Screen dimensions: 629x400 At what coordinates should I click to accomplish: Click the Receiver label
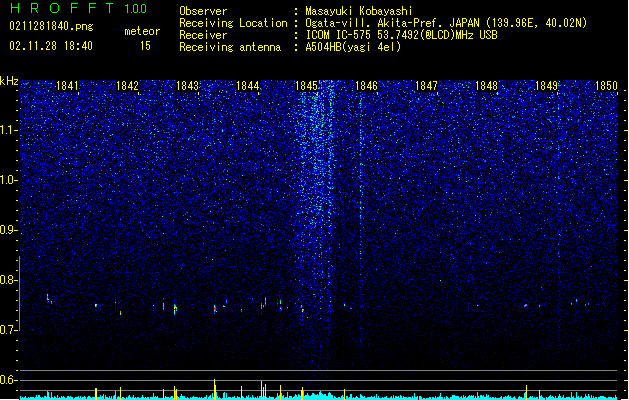pyautogui.click(x=203, y=35)
